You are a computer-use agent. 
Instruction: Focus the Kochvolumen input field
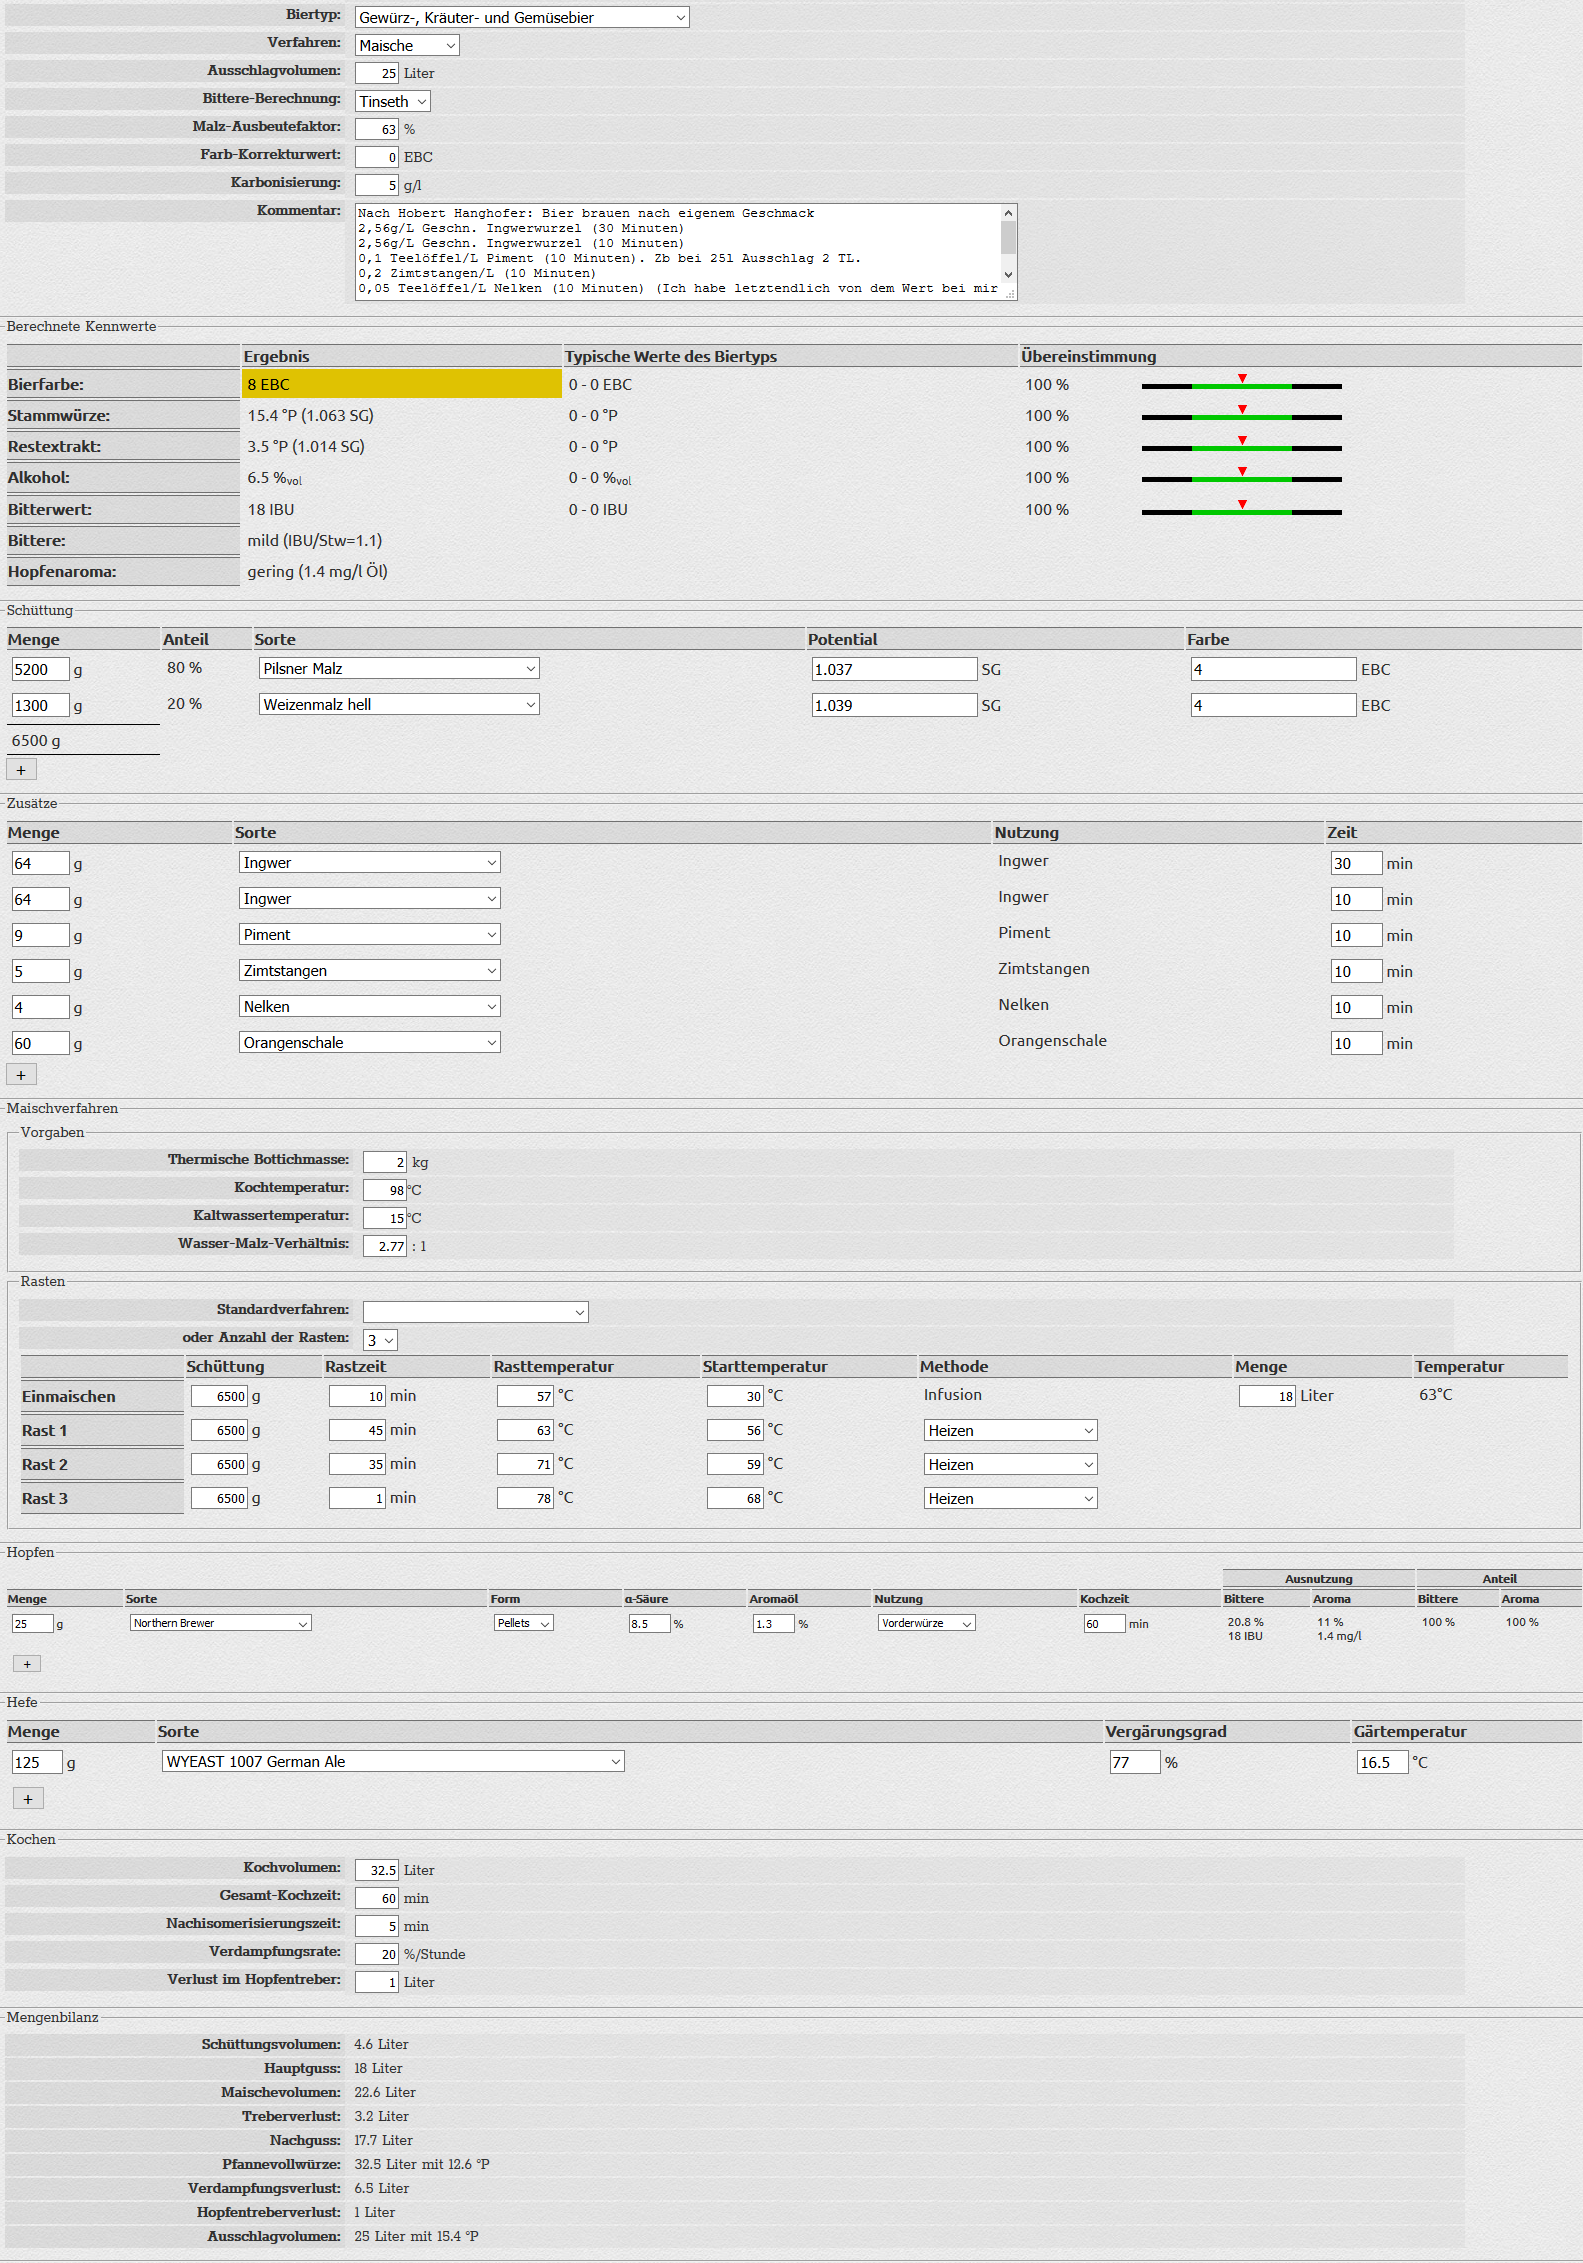click(x=377, y=1870)
